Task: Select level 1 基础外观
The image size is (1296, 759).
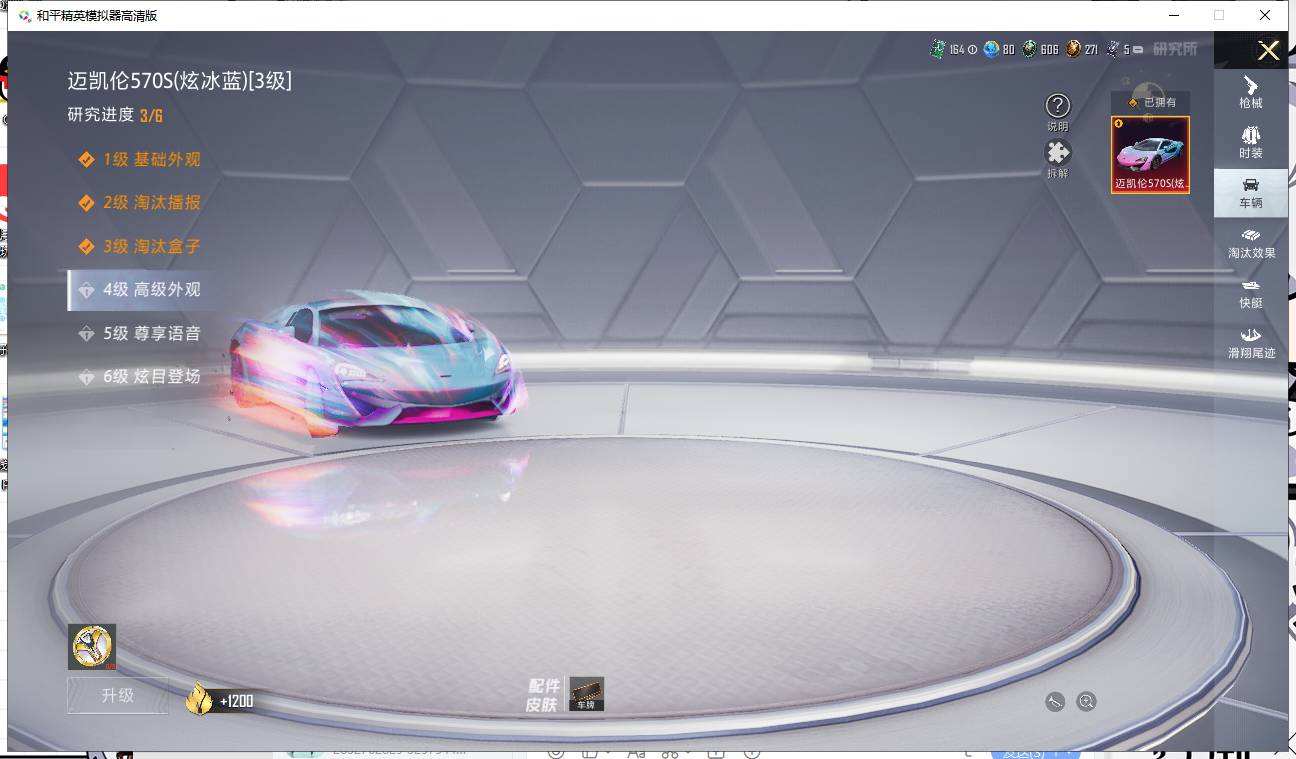Action: pyautogui.click(x=151, y=159)
